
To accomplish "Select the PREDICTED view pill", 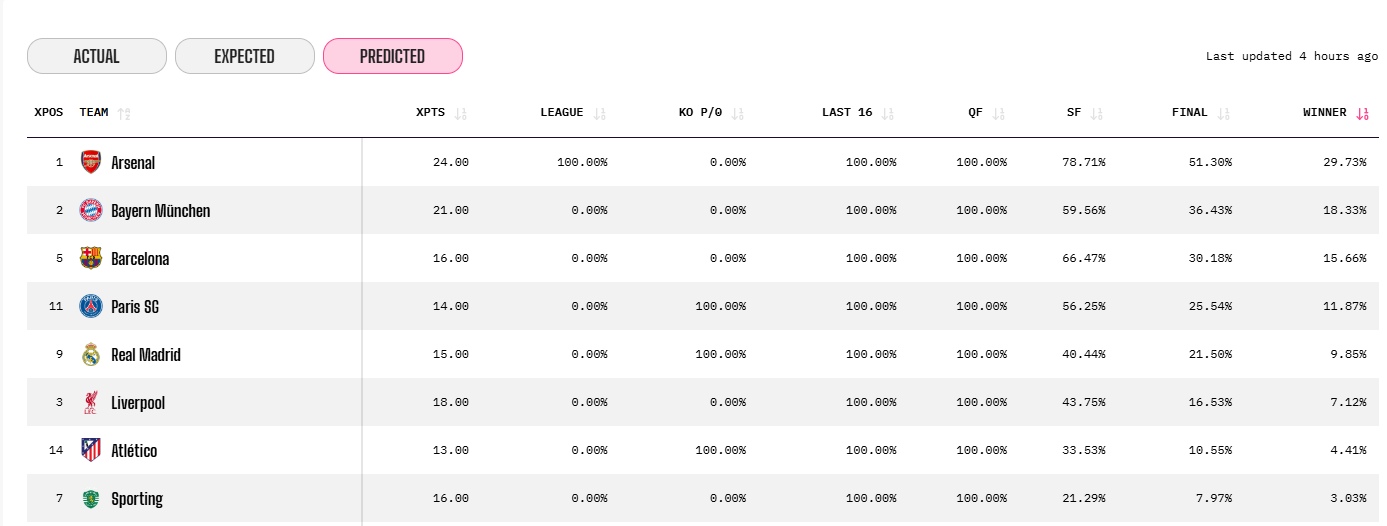I will pyautogui.click(x=392, y=56).
